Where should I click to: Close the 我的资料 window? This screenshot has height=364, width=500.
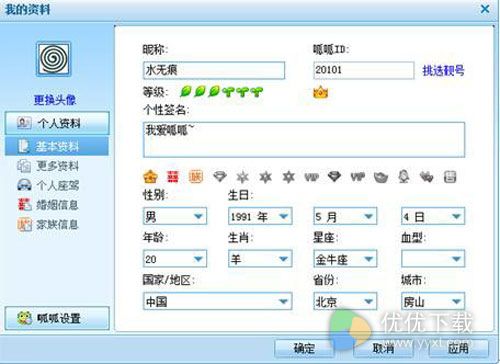pyautogui.click(x=485, y=9)
